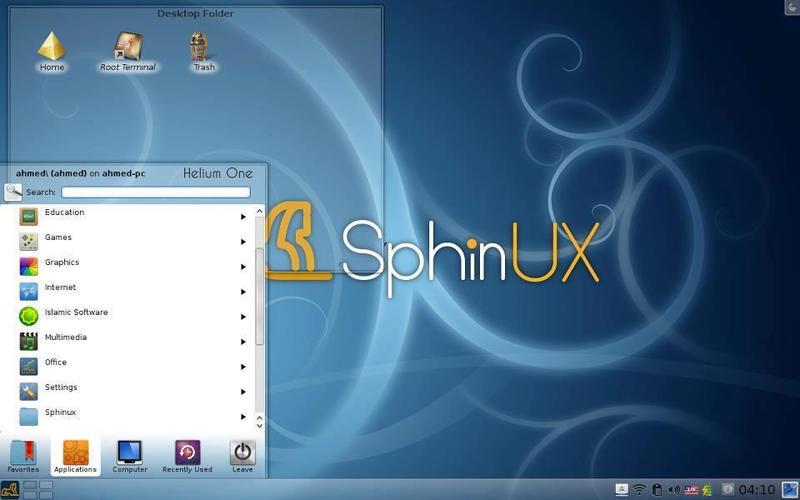Select the Games menu label
Image resolution: width=800 pixels, height=500 pixels.
pyautogui.click(x=58, y=237)
